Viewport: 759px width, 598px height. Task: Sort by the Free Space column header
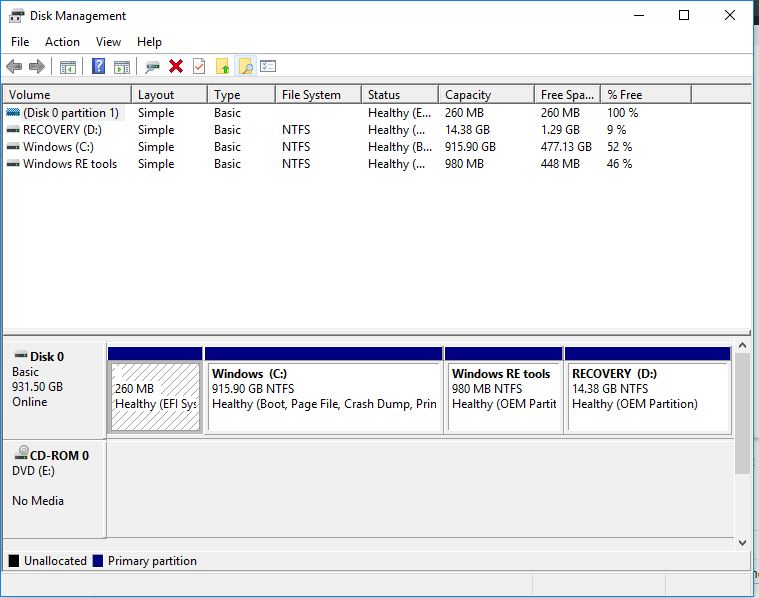click(x=567, y=94)
